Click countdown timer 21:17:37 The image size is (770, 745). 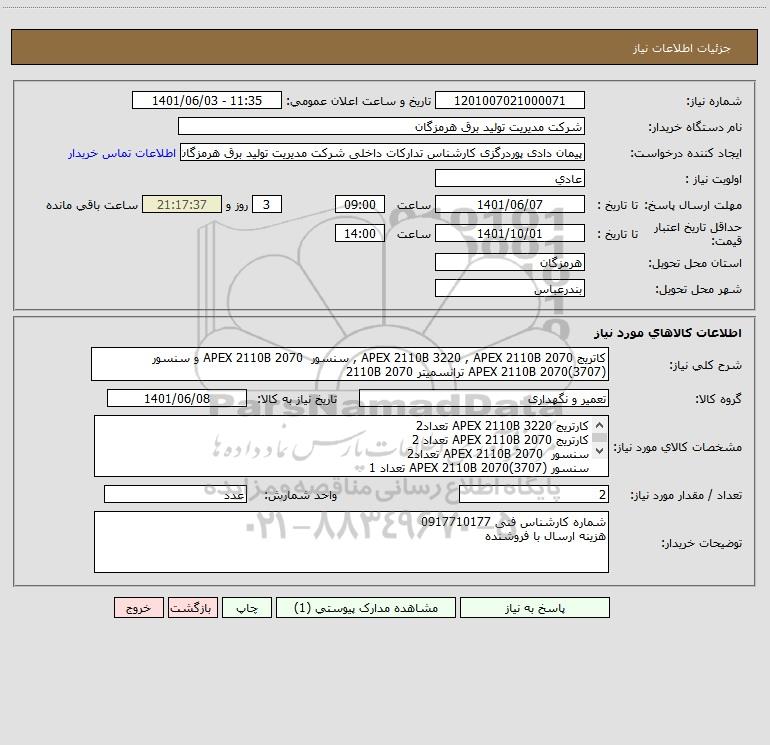pyautogui.click(x=182, y=205)
